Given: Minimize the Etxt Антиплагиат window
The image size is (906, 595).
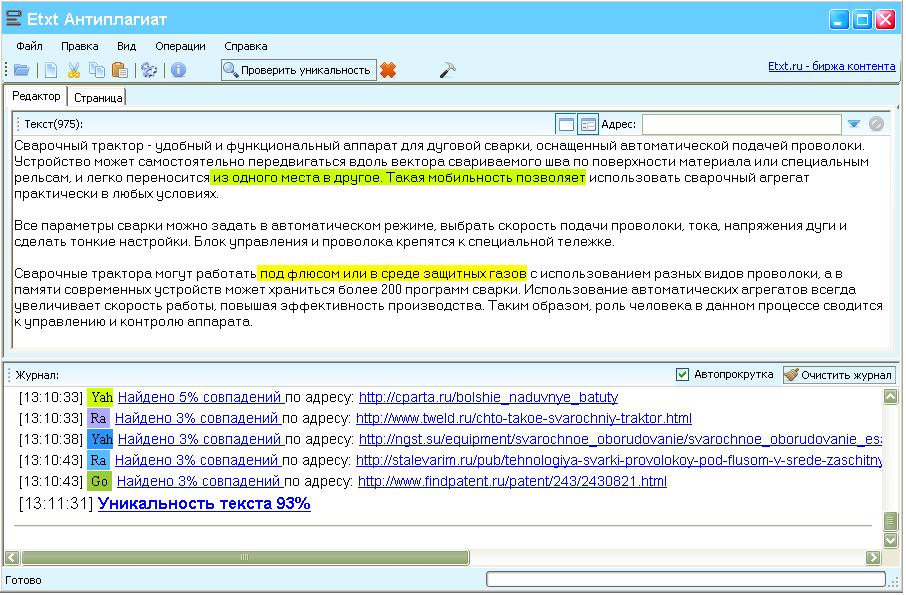Looking at the screenshot, I should 839,20.
